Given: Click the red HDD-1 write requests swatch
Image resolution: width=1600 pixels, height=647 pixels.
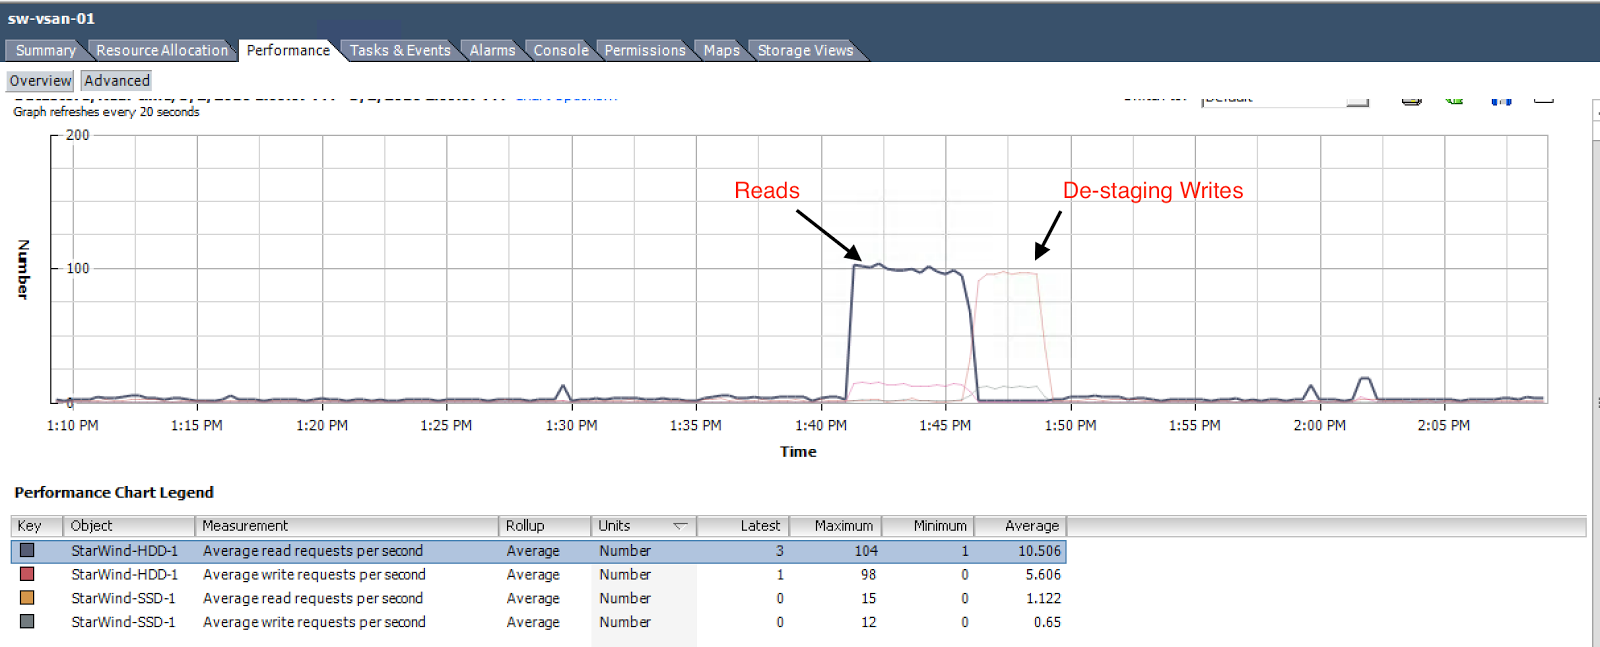Looking at the screenshot, I should (x=27, y=574).
